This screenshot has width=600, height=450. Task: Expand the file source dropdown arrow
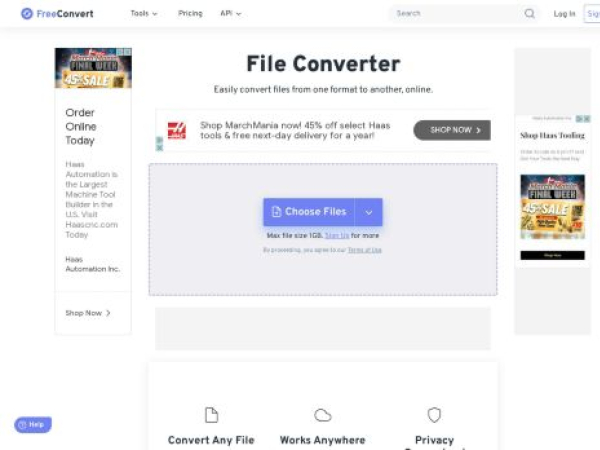(368, 212)
